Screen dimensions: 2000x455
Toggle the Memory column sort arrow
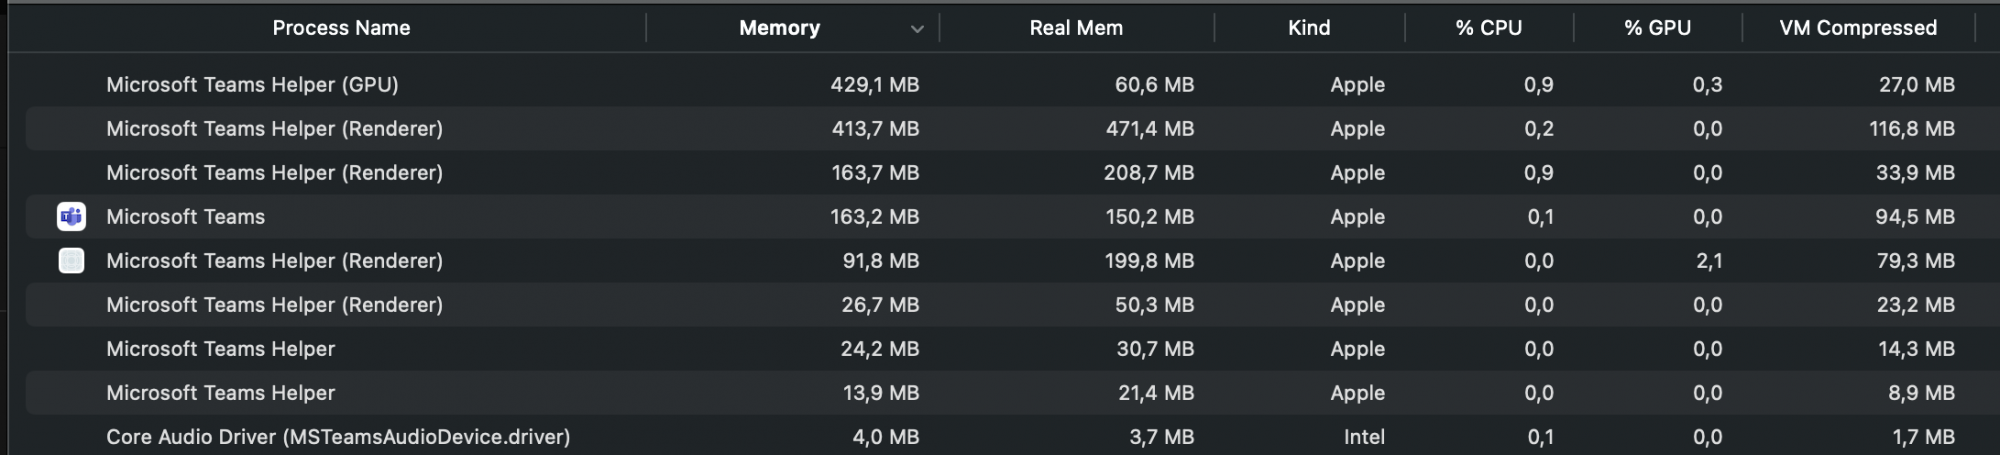(917, 29)
